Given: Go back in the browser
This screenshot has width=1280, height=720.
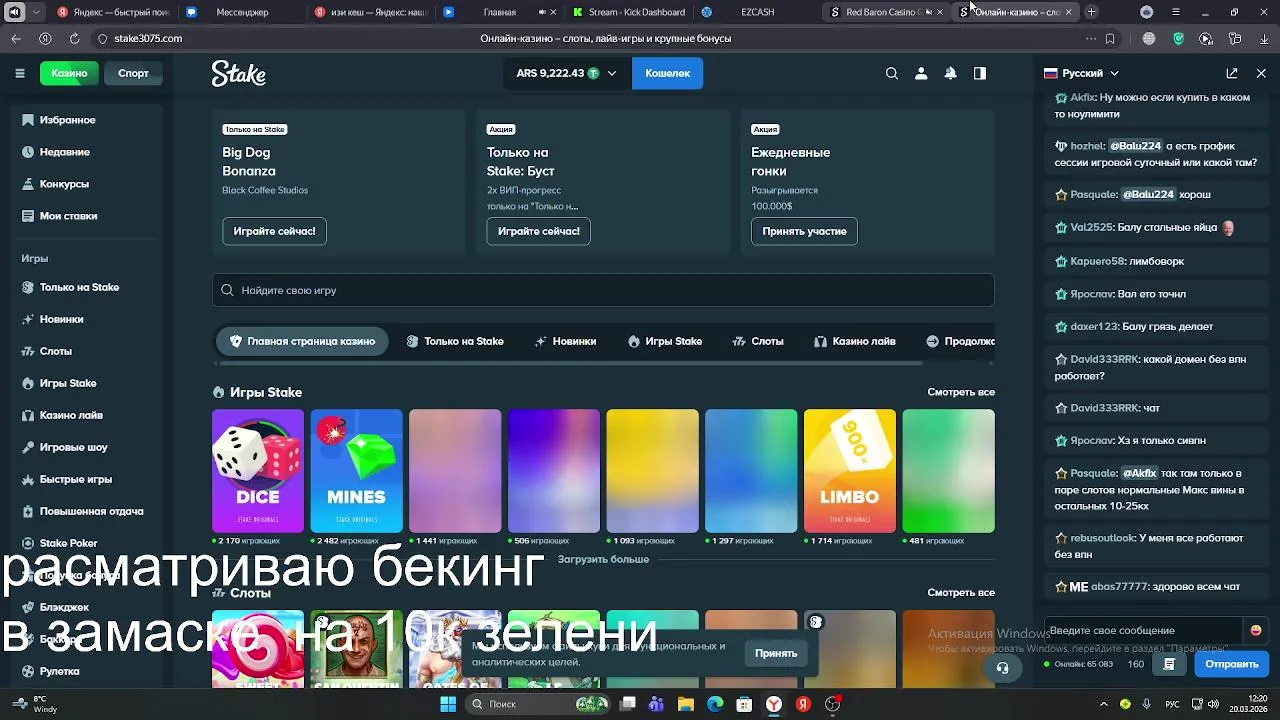Looking at the screenshot, I should click(x=16, y=38).
